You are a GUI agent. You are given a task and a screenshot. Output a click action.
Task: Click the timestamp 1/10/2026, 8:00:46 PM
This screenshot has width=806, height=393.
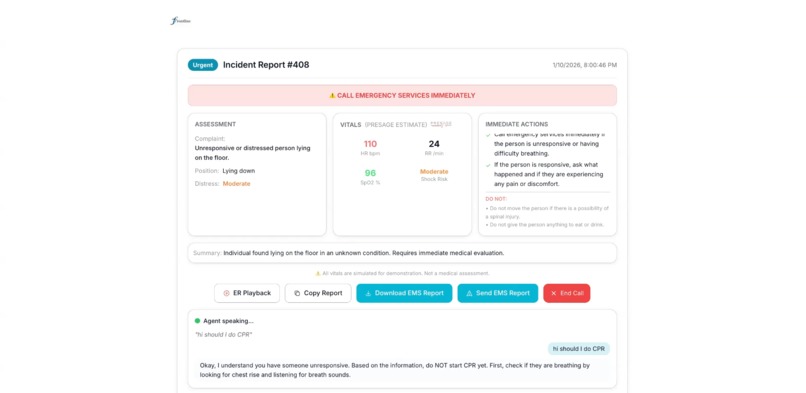(584, 65)
